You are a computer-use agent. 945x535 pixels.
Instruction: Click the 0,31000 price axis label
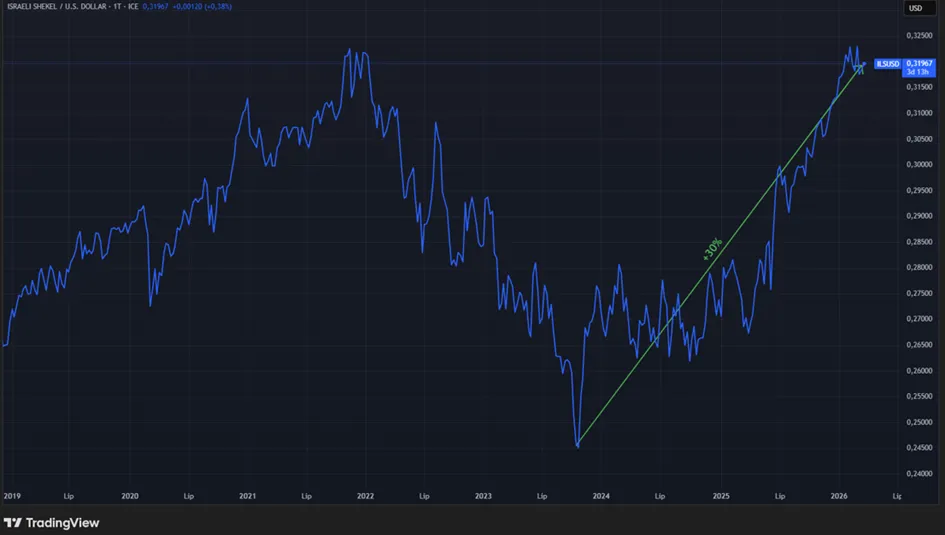(x=919, y=113)
